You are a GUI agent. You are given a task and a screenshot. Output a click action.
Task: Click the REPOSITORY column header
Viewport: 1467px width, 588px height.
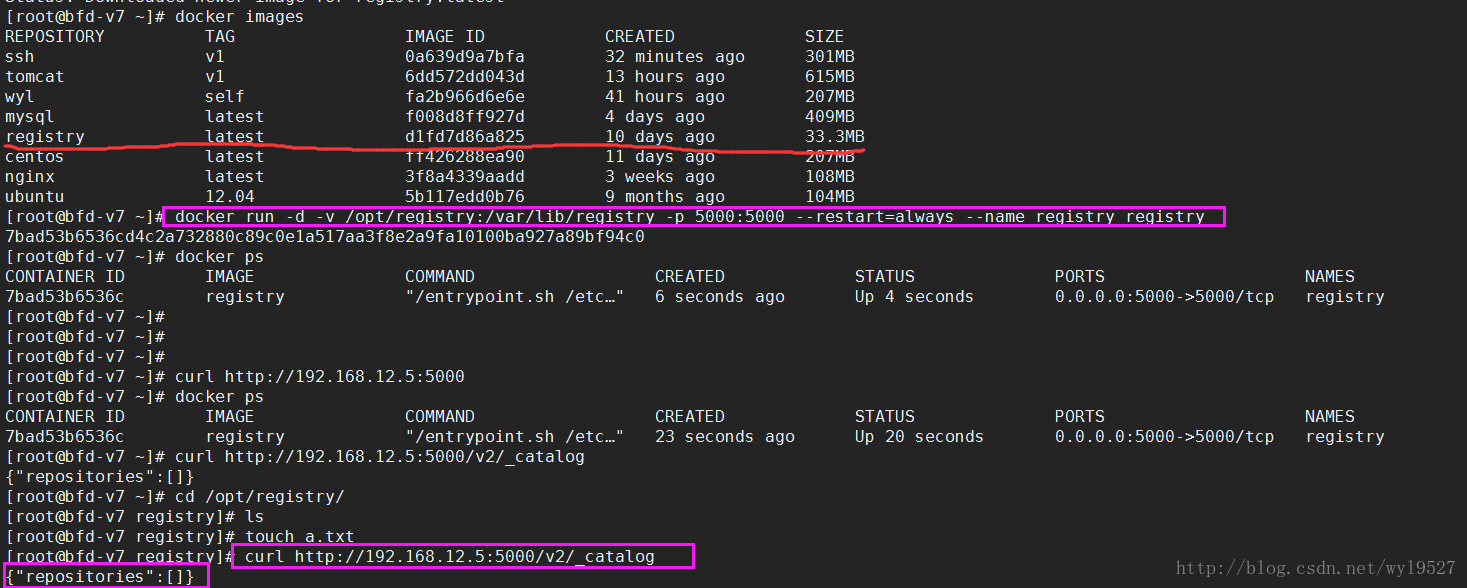pos(55,36)
